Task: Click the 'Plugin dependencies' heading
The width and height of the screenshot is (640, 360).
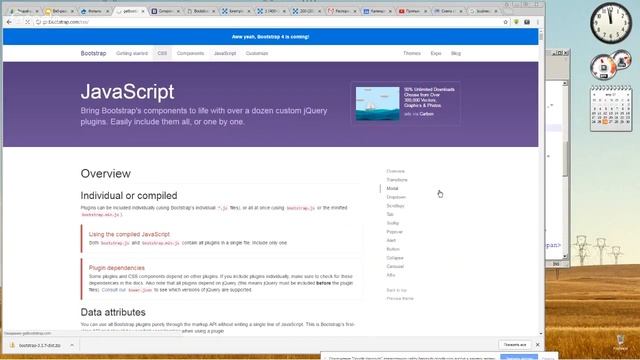Action: tap(117, 268)
